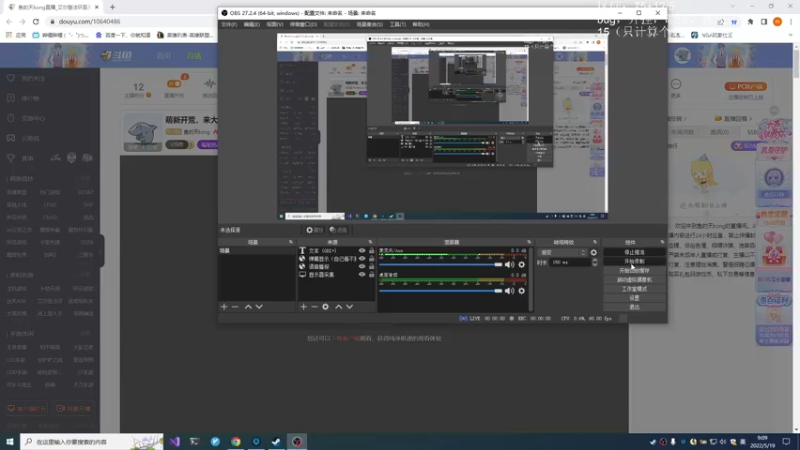Open source Filters button in OBS
This screenshot has width=800, height=450.
[338, 230]
